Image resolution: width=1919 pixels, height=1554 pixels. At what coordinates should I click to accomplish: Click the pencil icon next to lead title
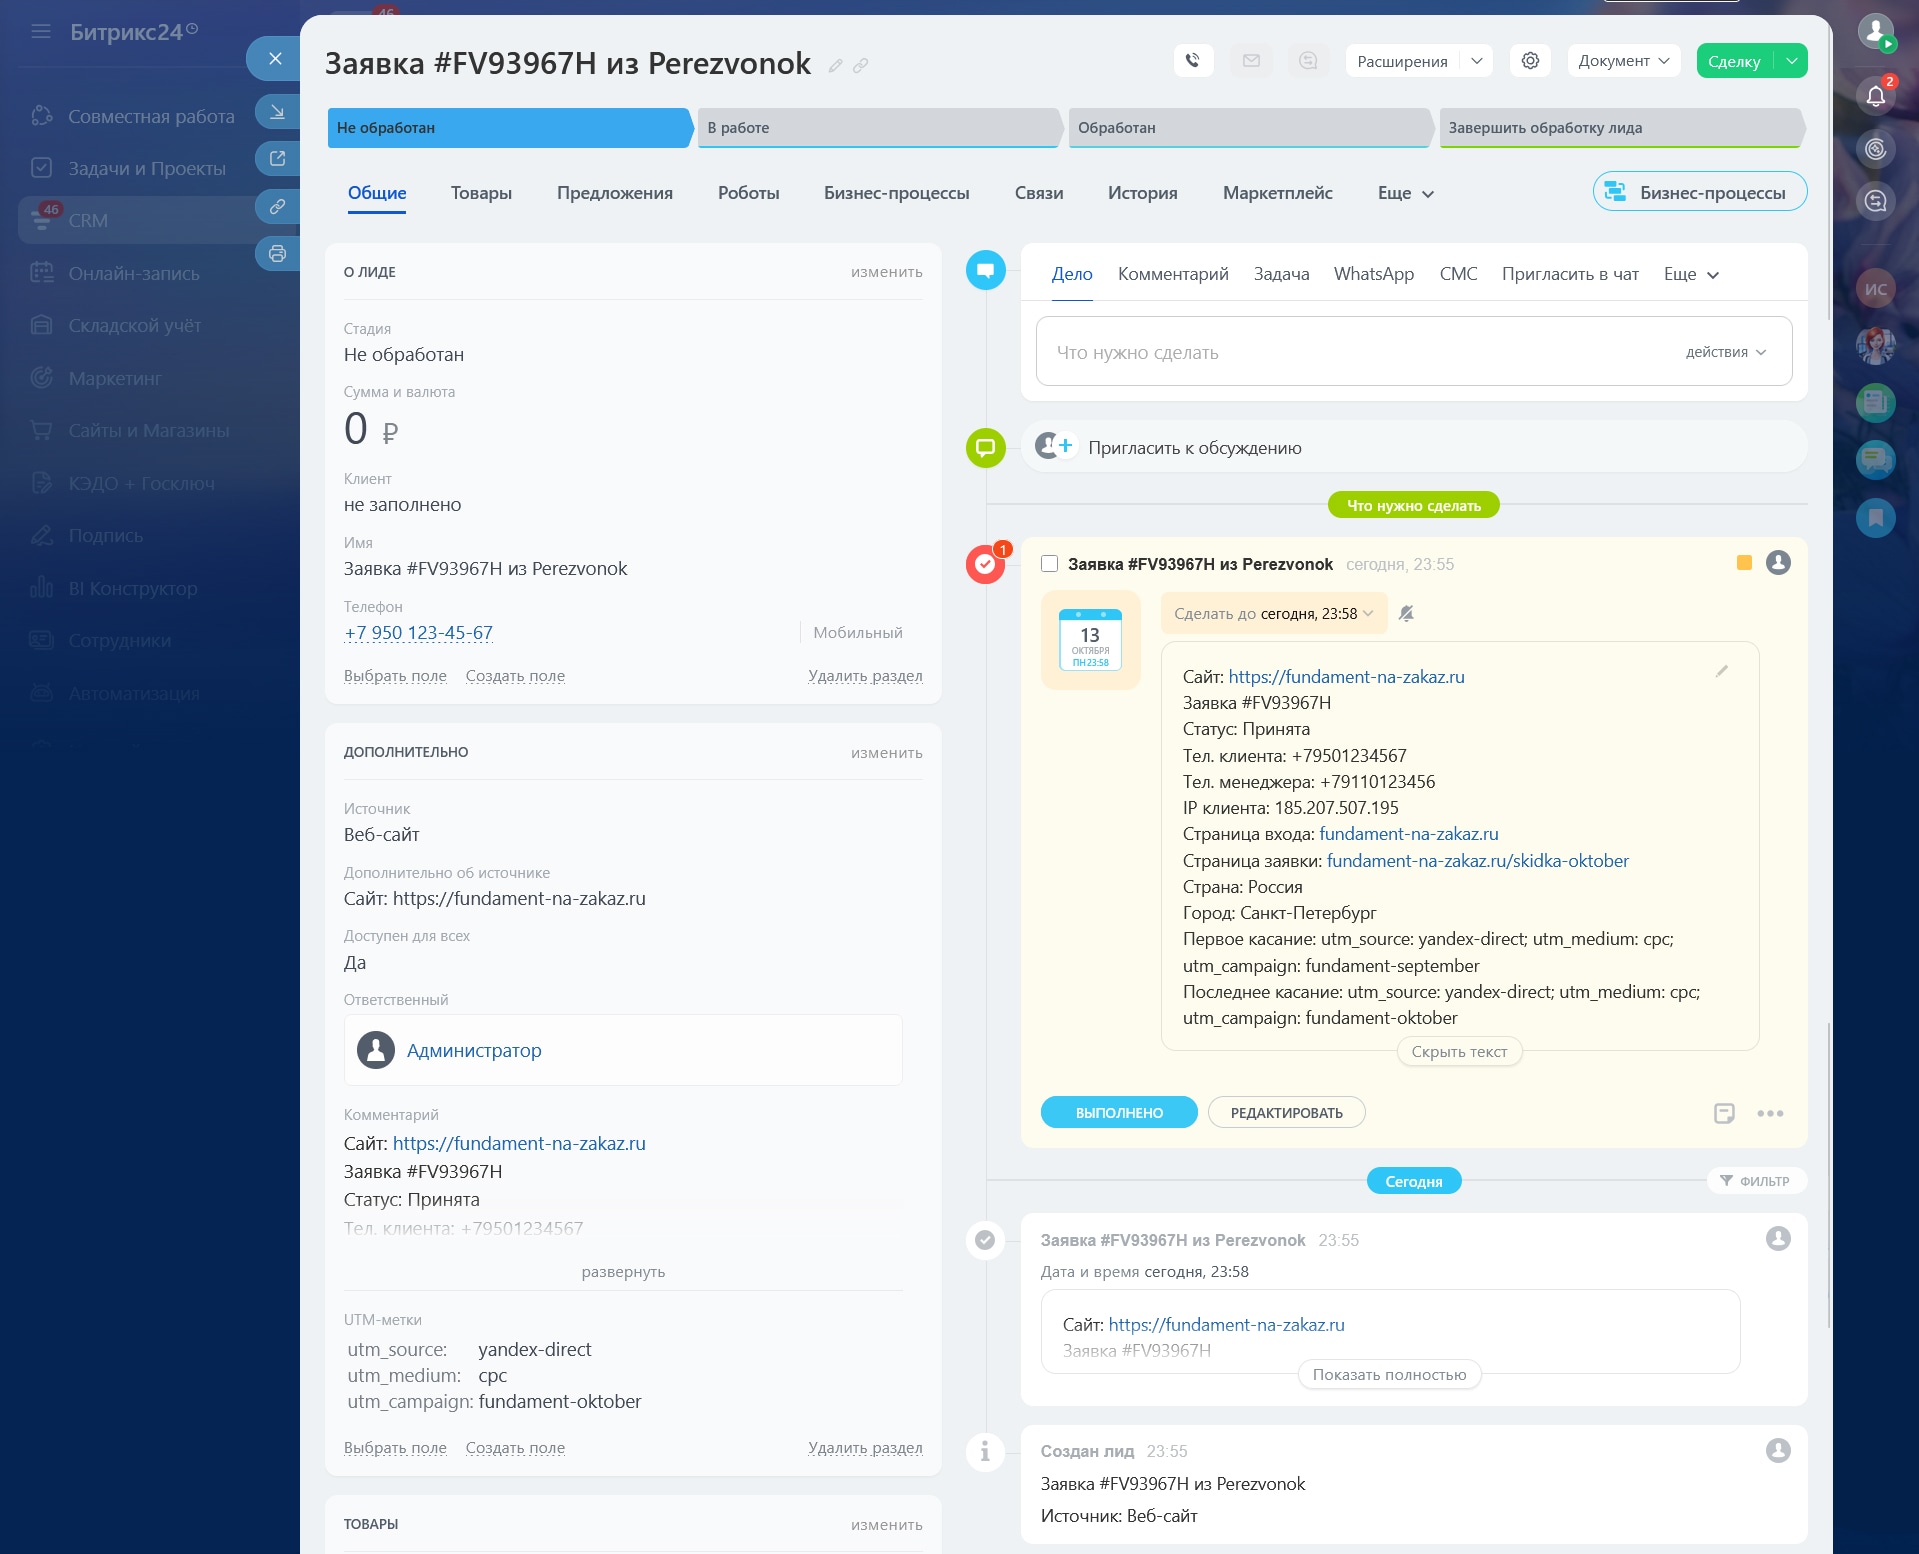[x=835, y=66]
